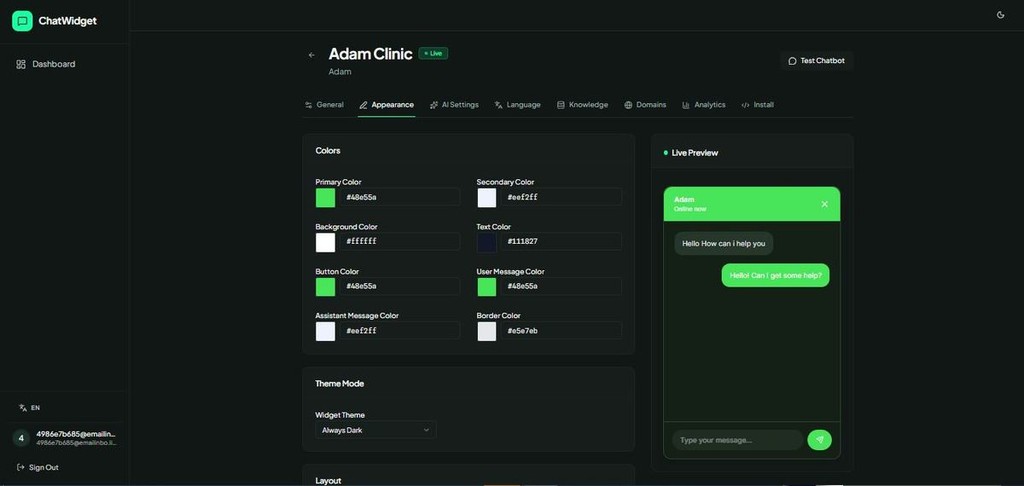Click the Text Color hex field #111827
Image resolution: width=1024 pixels, height=486 pixels.
[561, 242]
